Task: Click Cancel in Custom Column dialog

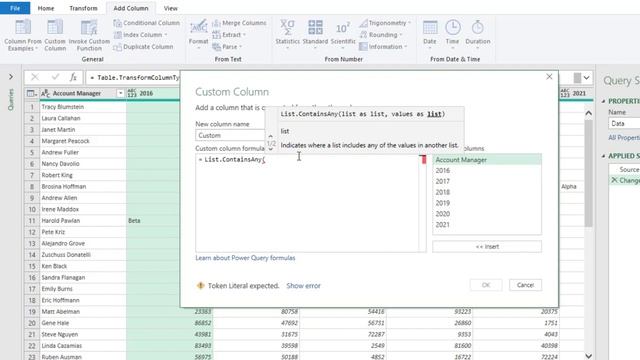Action: pyautogui.click(x=525, y=285)
